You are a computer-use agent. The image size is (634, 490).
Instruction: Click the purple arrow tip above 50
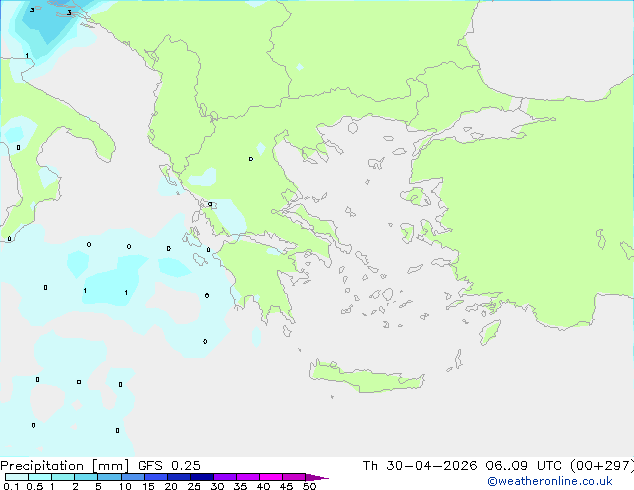point(317,477)
